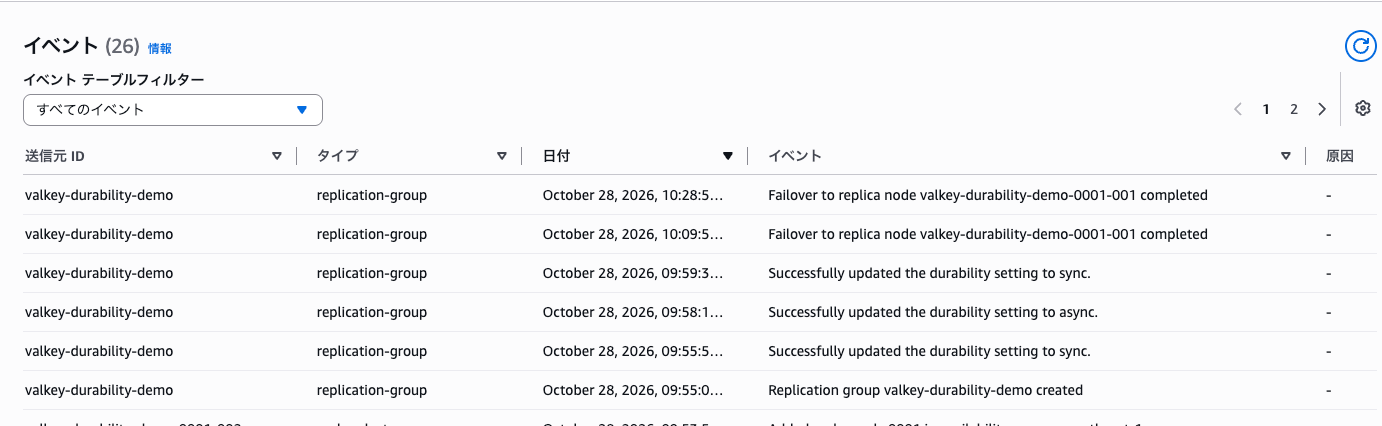
Task: Go to next events page arrow
Action: [x=1322, y=109]
